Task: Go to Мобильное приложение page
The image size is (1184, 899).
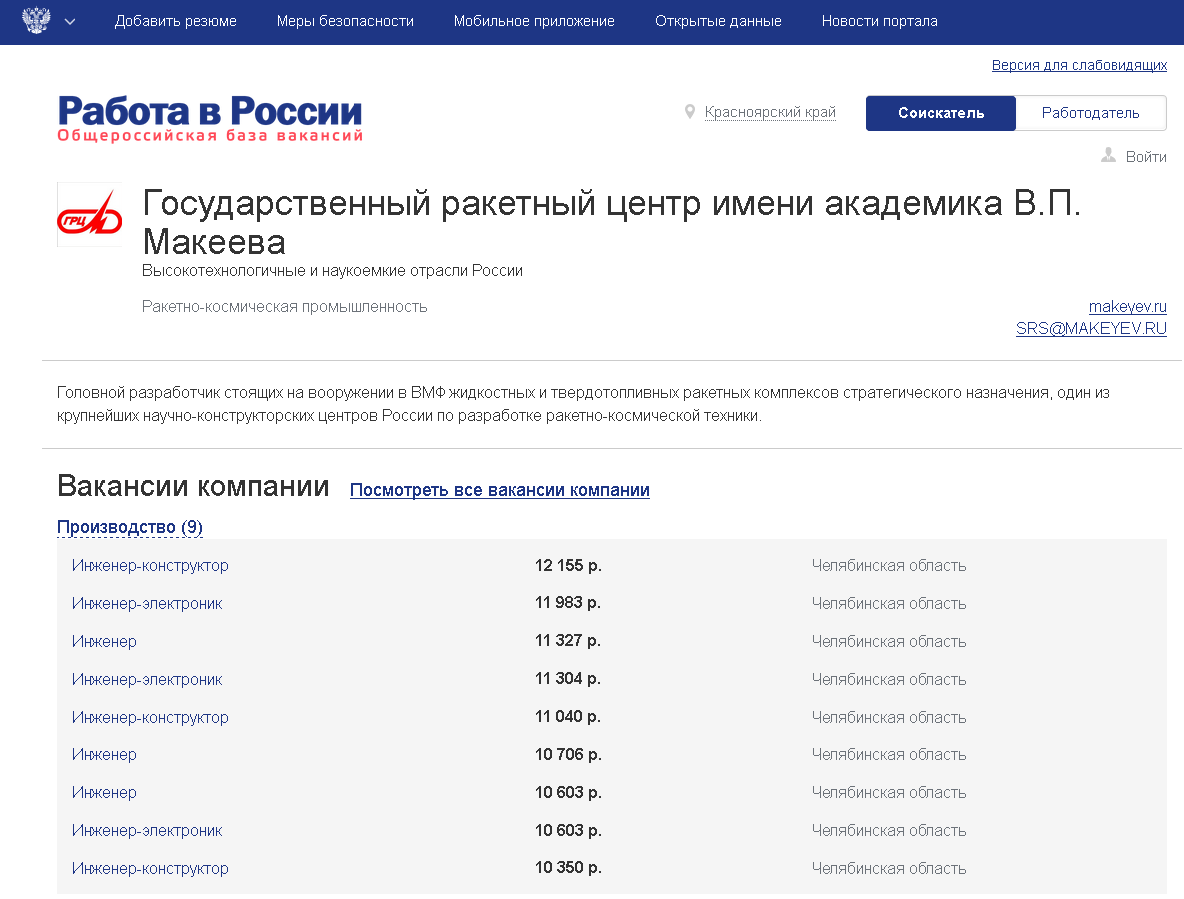Action: (x=534, y=21)
